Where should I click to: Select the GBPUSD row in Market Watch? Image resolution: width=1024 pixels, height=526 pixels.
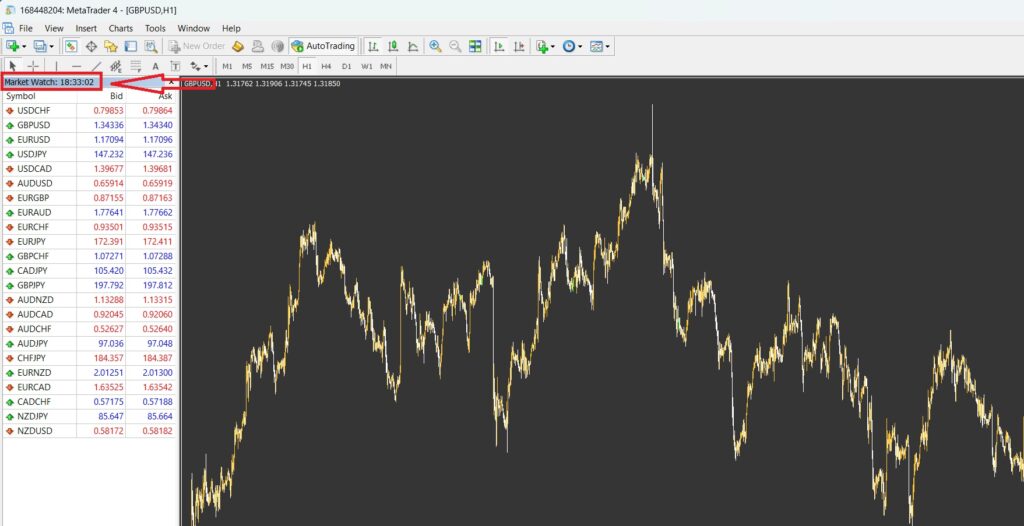click(33, 125)
